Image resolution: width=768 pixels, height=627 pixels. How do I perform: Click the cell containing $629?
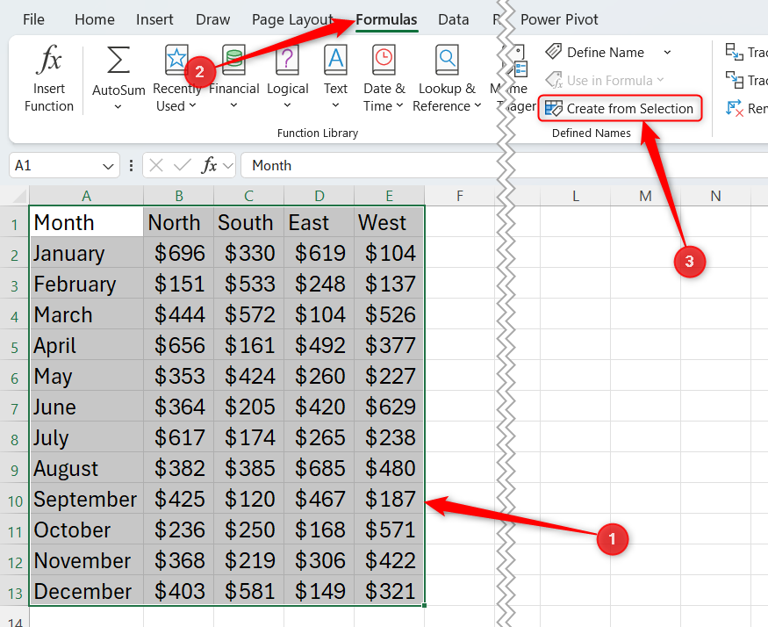click(x=389, y=407)
